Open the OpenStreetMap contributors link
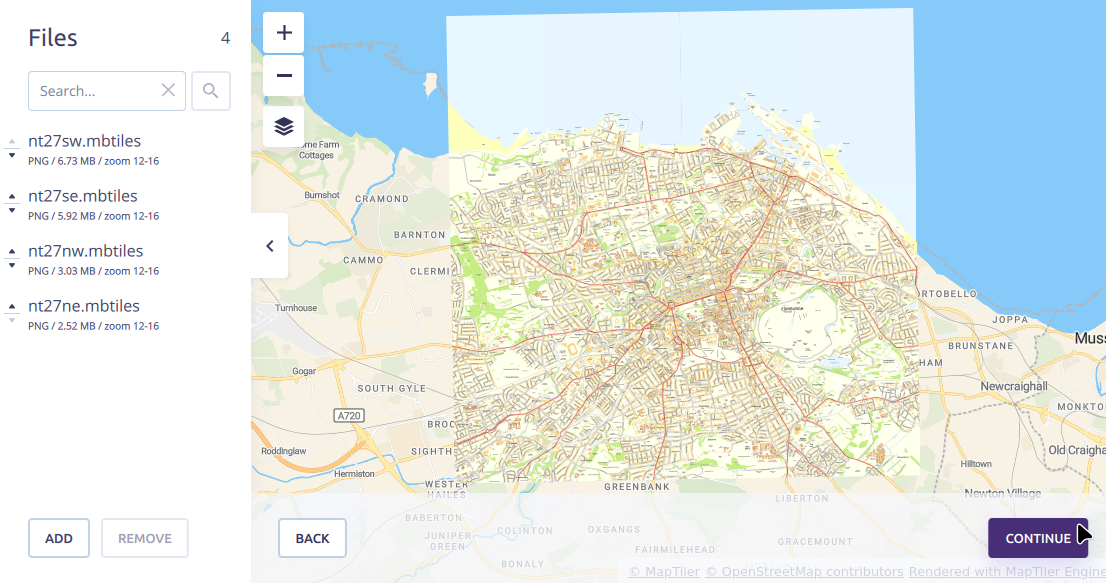Viewport: 1106px width, 583px height. point(804,572)
